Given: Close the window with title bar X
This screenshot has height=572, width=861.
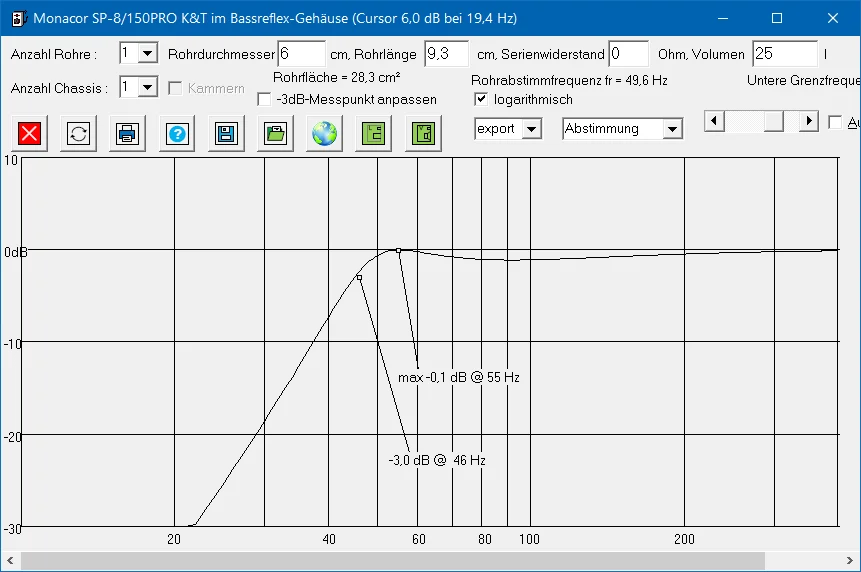Looking at the screenshot, I should (x=833, y=18).
